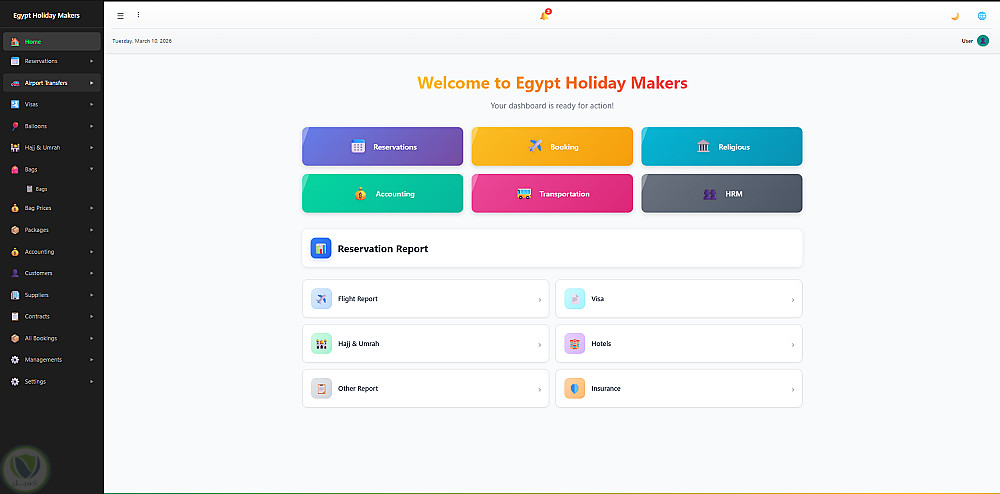Select All Bookings menu item
Screen dimensions: 1000x494
(x=52, y=338)
